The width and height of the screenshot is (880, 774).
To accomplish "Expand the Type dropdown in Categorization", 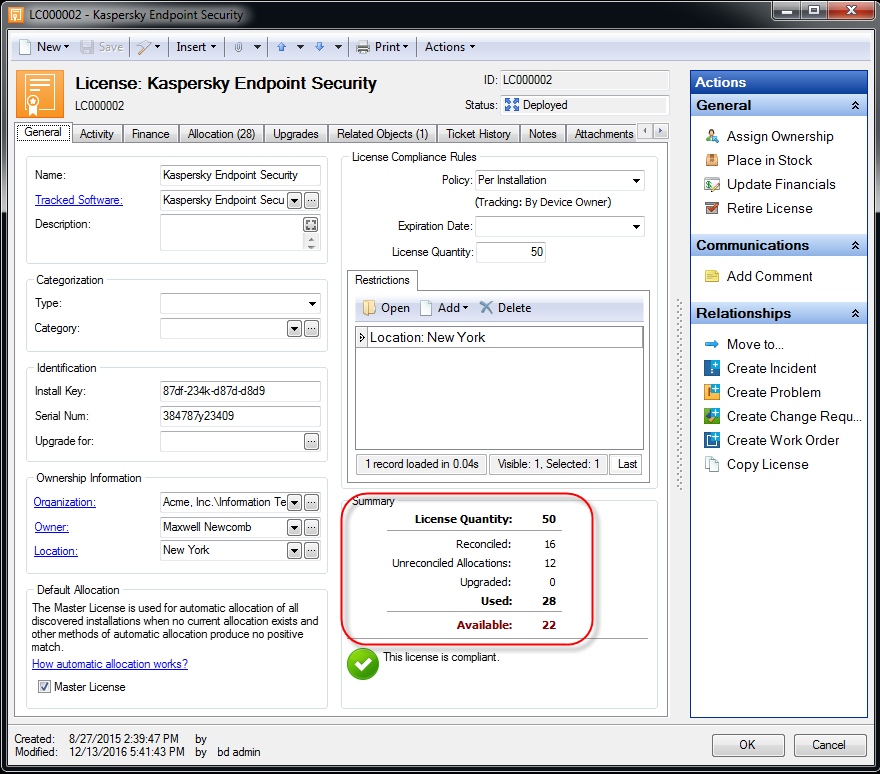I will coord(312,304).
